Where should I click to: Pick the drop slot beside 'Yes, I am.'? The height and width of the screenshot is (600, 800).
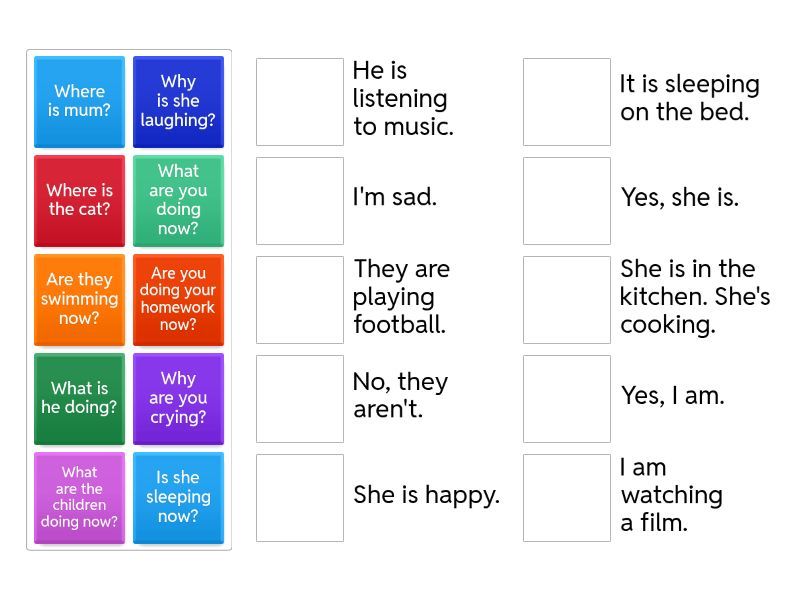tap(567, 398)
